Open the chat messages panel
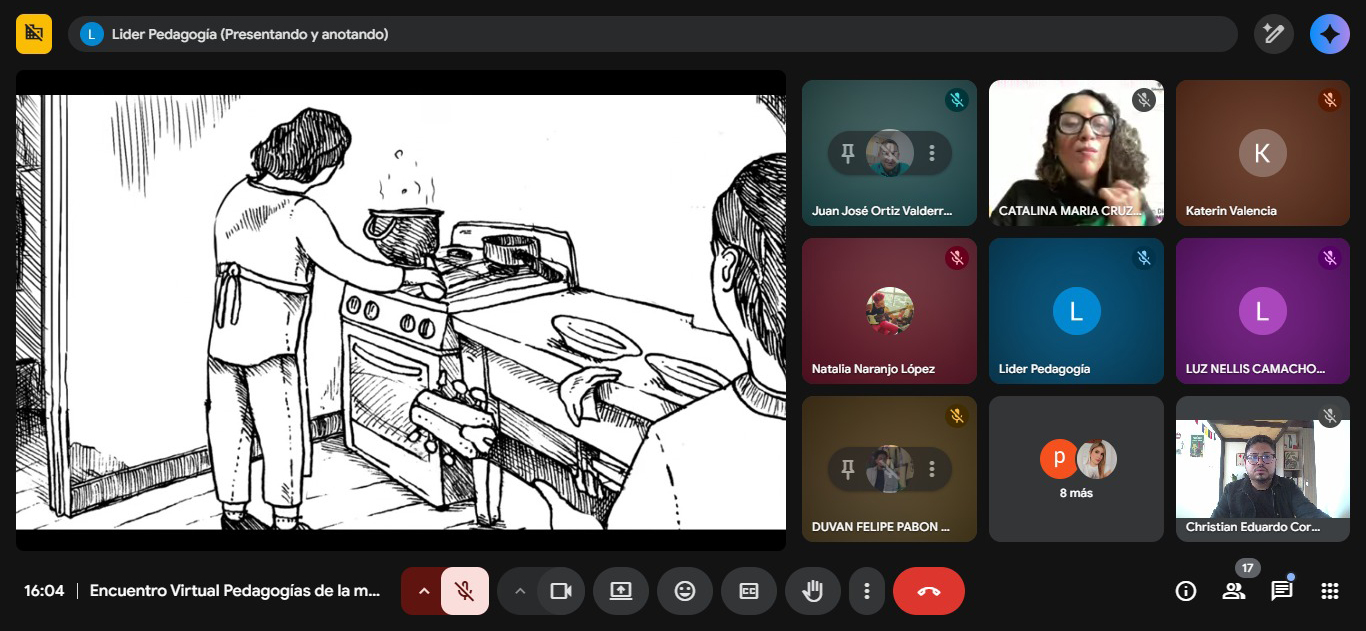This screenshot has width=1366, height=631. [1281, 591]
